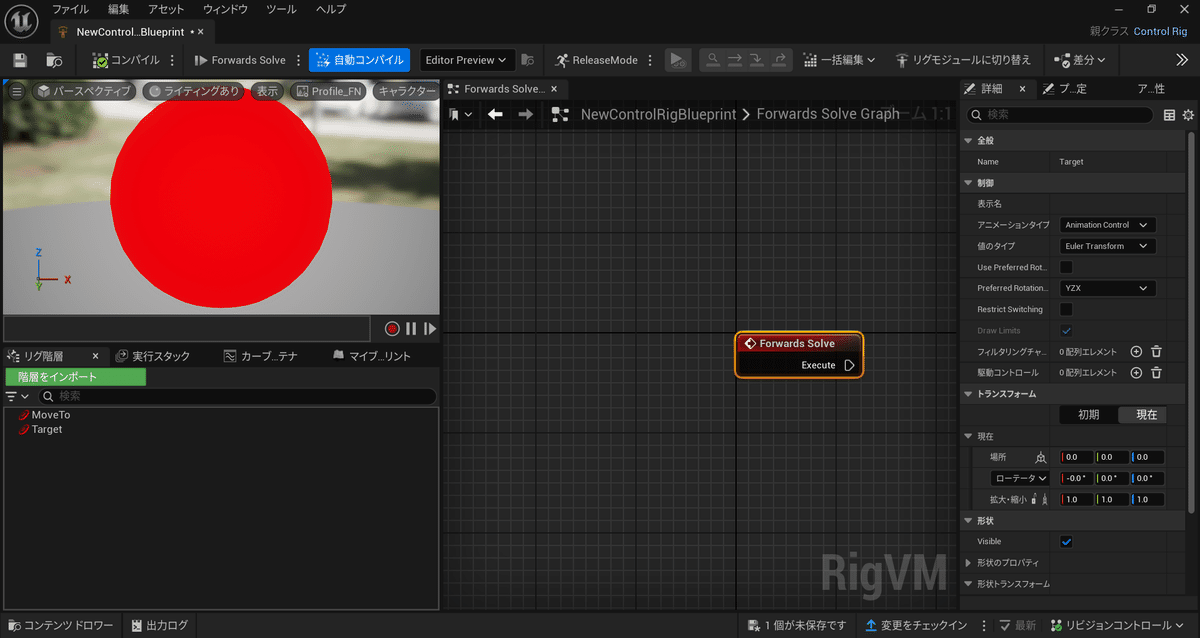
Task: Open the ツール menu
Action: [282, 9]
